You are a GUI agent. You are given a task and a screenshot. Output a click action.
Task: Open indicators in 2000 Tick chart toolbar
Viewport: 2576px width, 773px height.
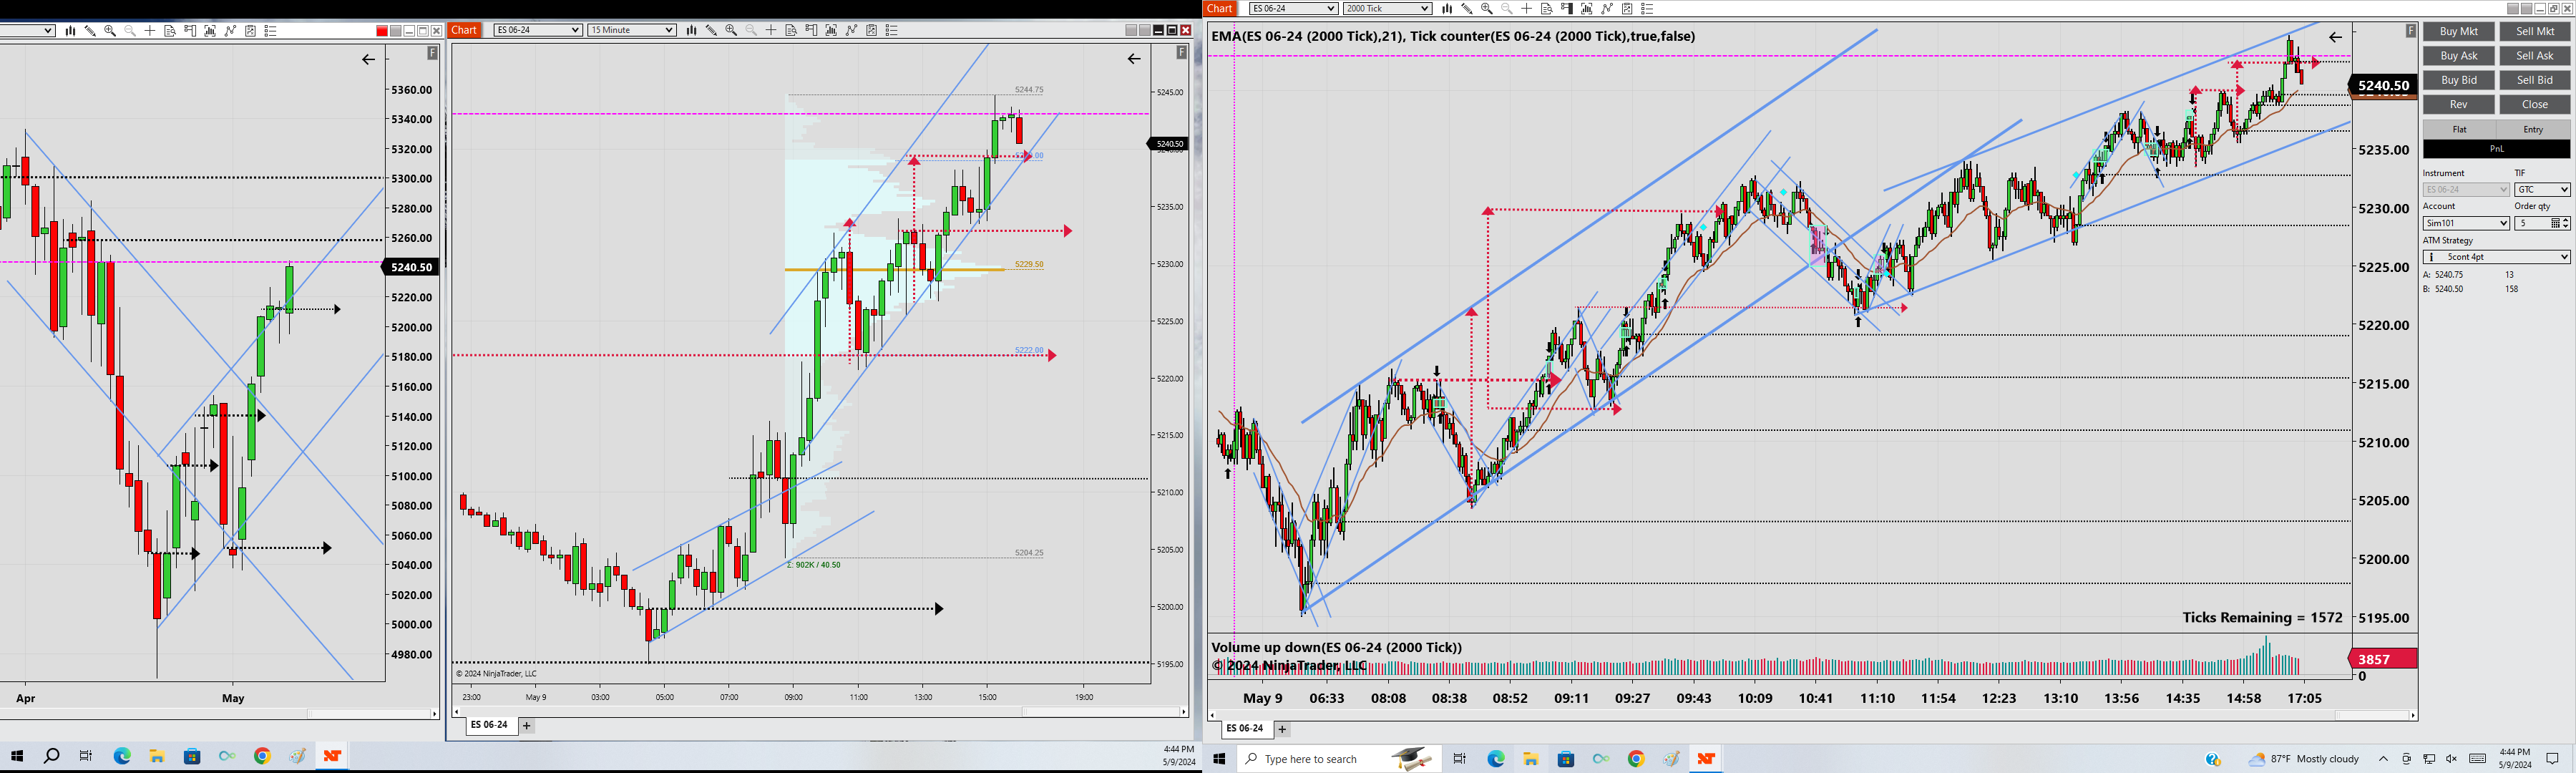[x=1587, y=8]
